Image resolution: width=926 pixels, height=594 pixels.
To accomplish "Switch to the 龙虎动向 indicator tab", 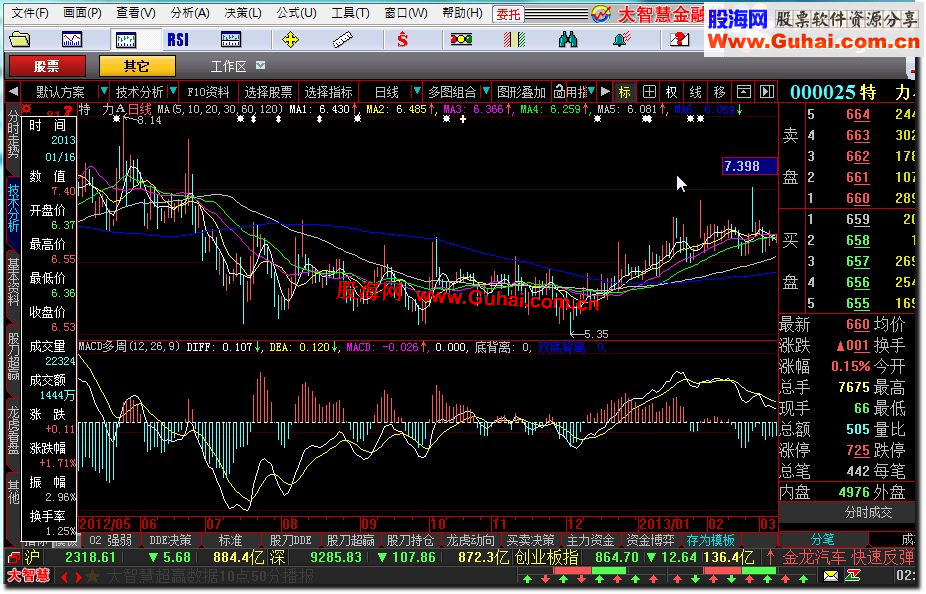I will [x=470, y=540].
